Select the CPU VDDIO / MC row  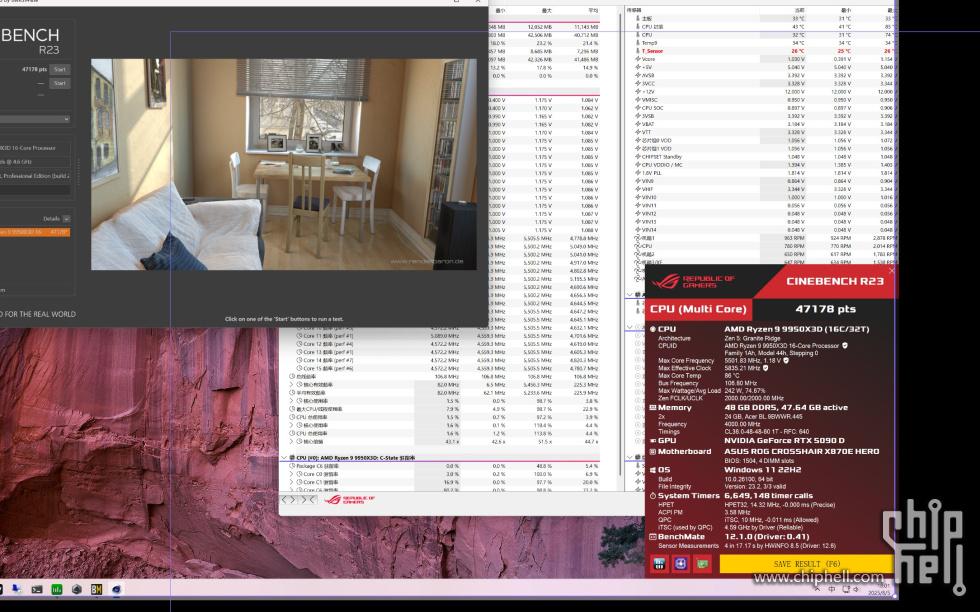764,165
